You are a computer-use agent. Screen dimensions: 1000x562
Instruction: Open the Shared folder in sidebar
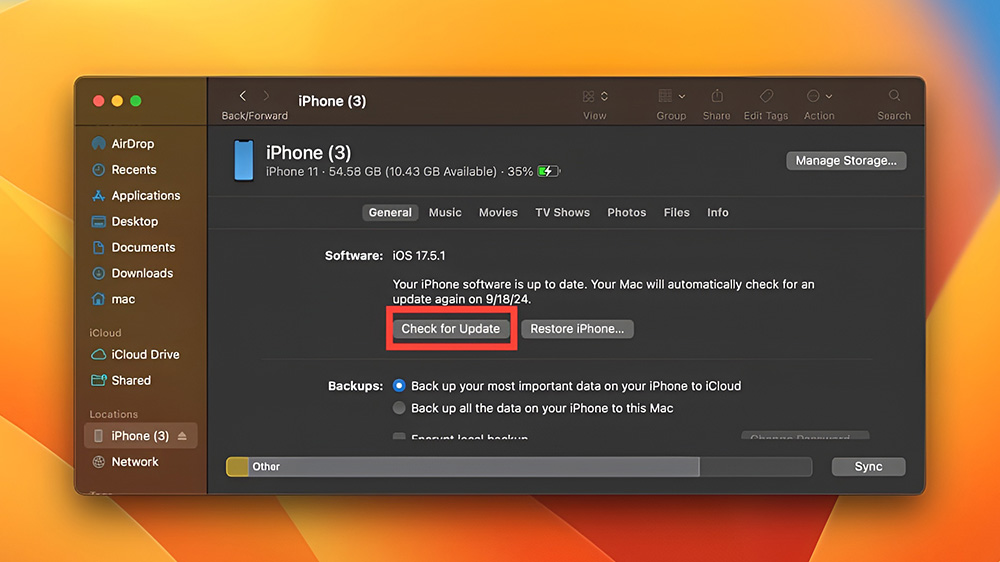pyautogui.click(x=121, y=380)
